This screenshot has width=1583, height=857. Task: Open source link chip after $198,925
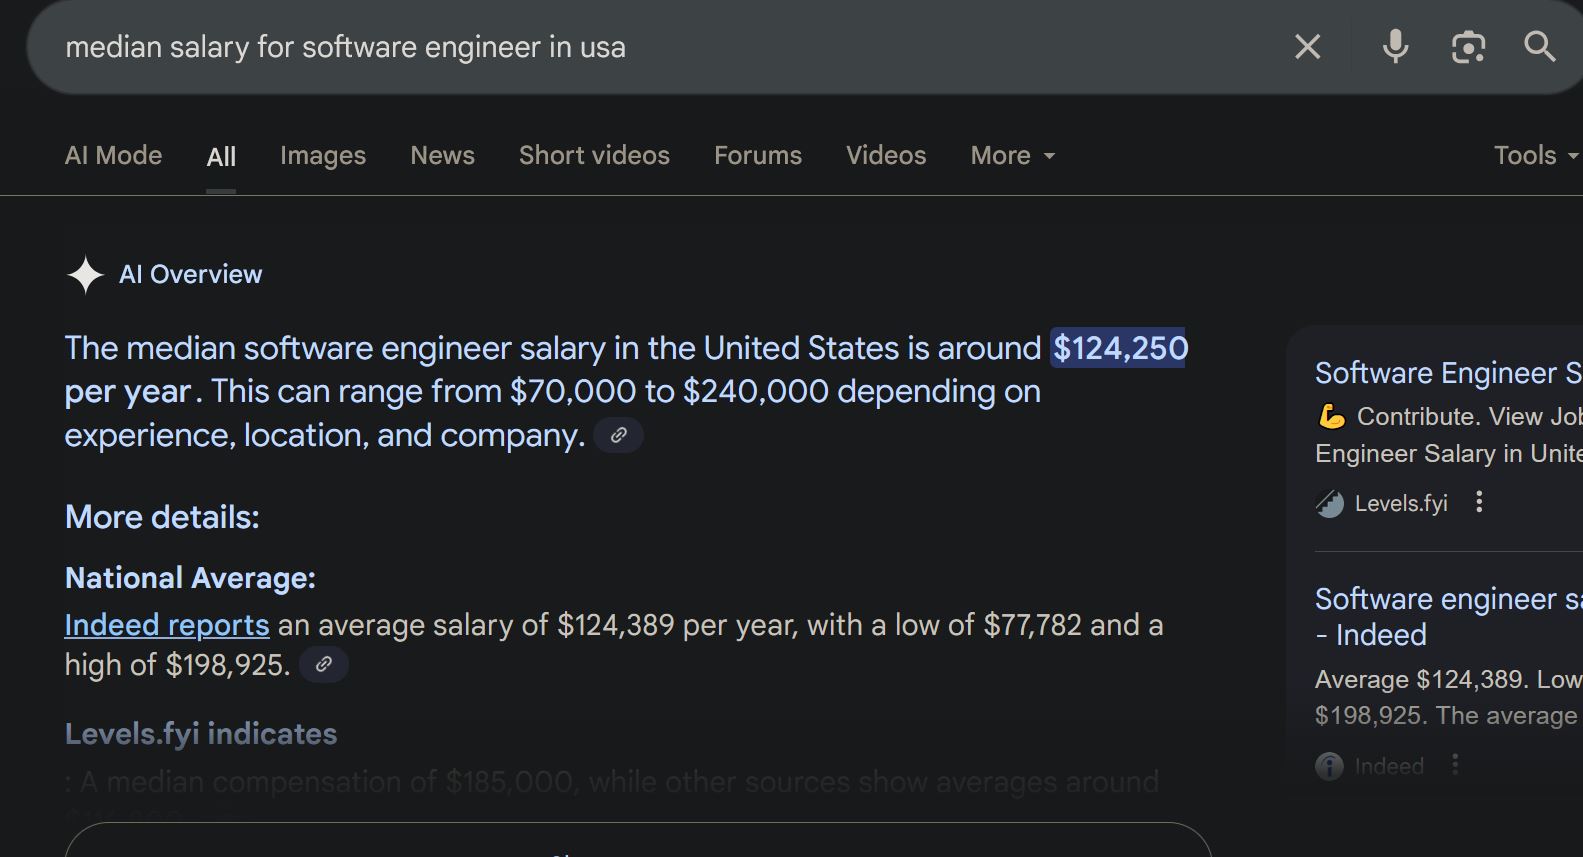(x=324, y=664)
